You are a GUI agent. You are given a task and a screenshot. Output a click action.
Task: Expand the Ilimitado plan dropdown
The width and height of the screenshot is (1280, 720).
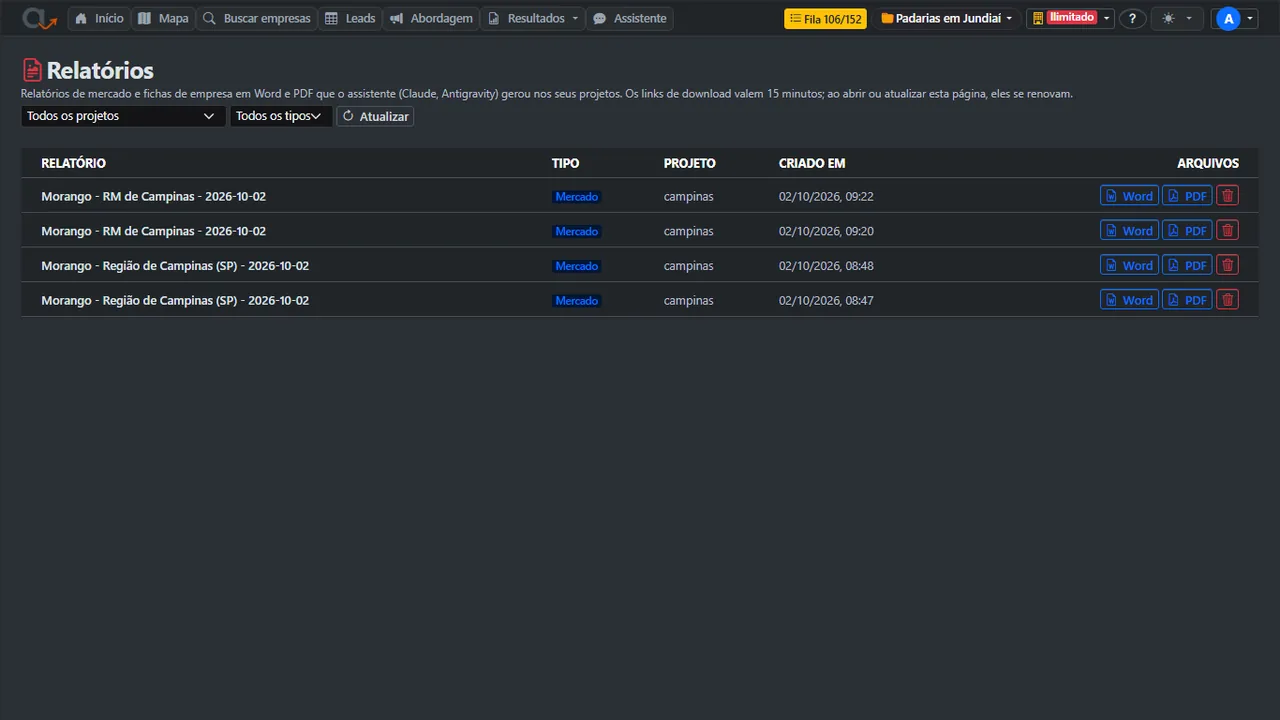coord(1070,18)
